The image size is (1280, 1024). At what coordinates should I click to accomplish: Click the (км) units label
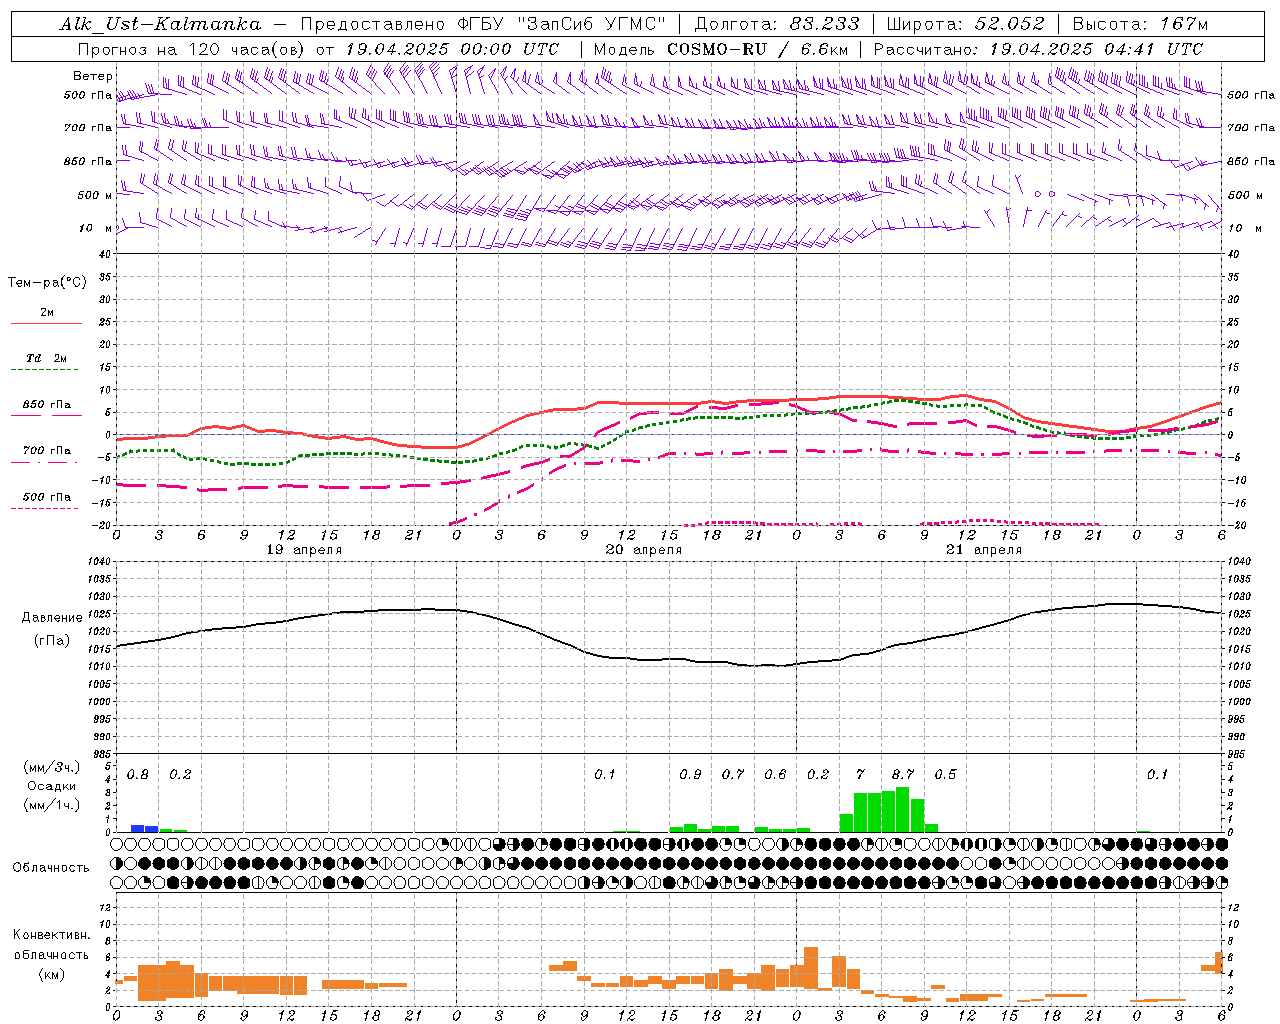coord(51,974)
